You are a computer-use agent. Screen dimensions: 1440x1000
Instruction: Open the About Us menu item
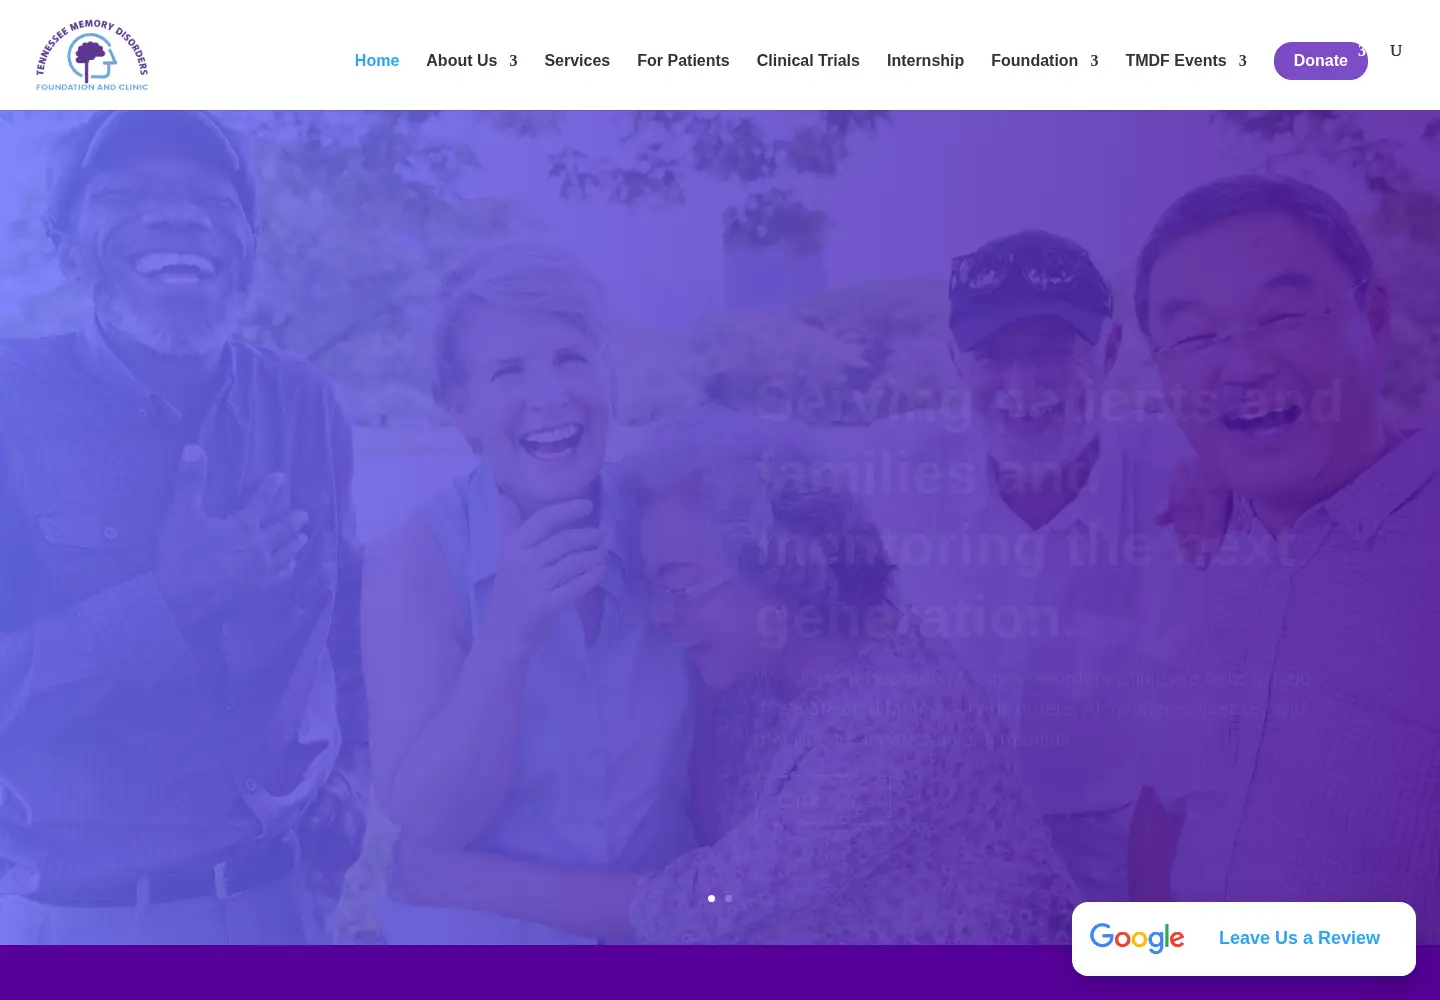point(462,61)
